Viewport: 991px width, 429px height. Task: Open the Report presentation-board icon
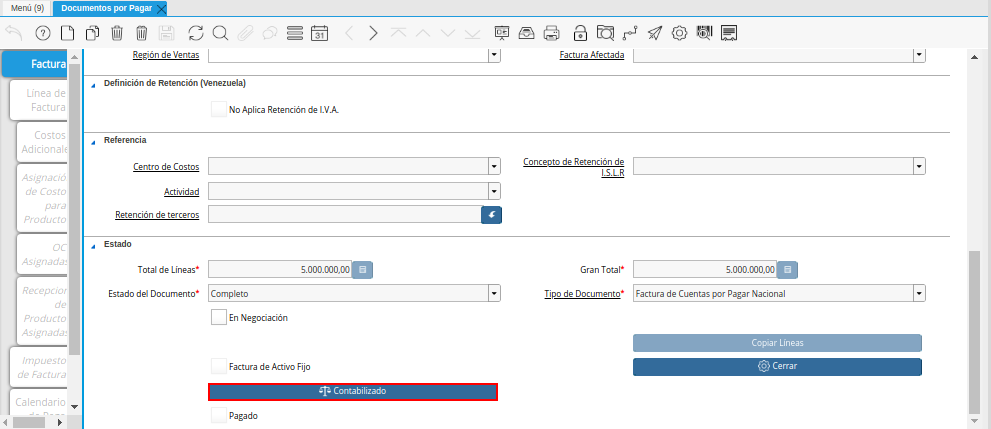click(502, 33)
